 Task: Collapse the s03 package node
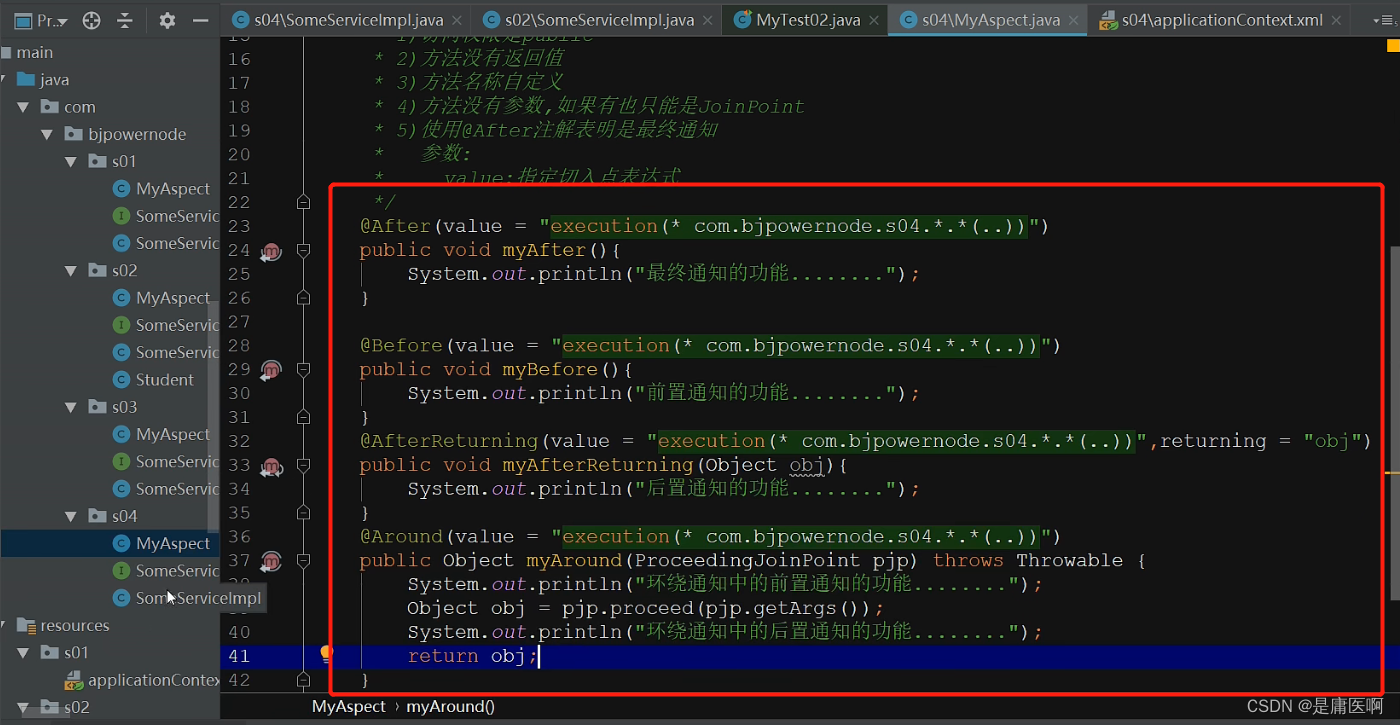(x=71, y=407)
